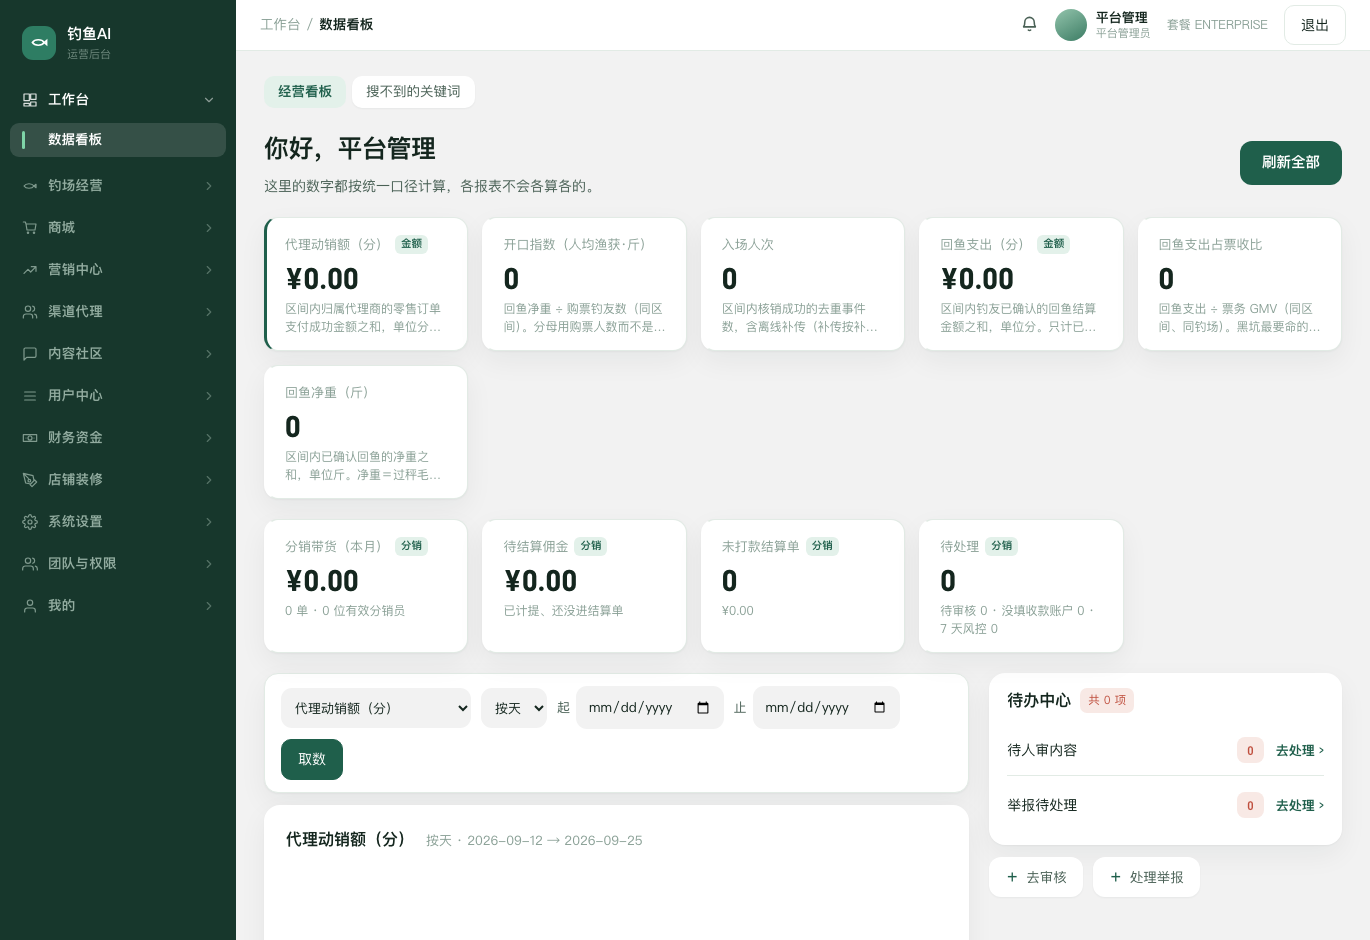Click the 用户中心 list icon
The image size is (1370, 940).
click(x=30, y=396)
